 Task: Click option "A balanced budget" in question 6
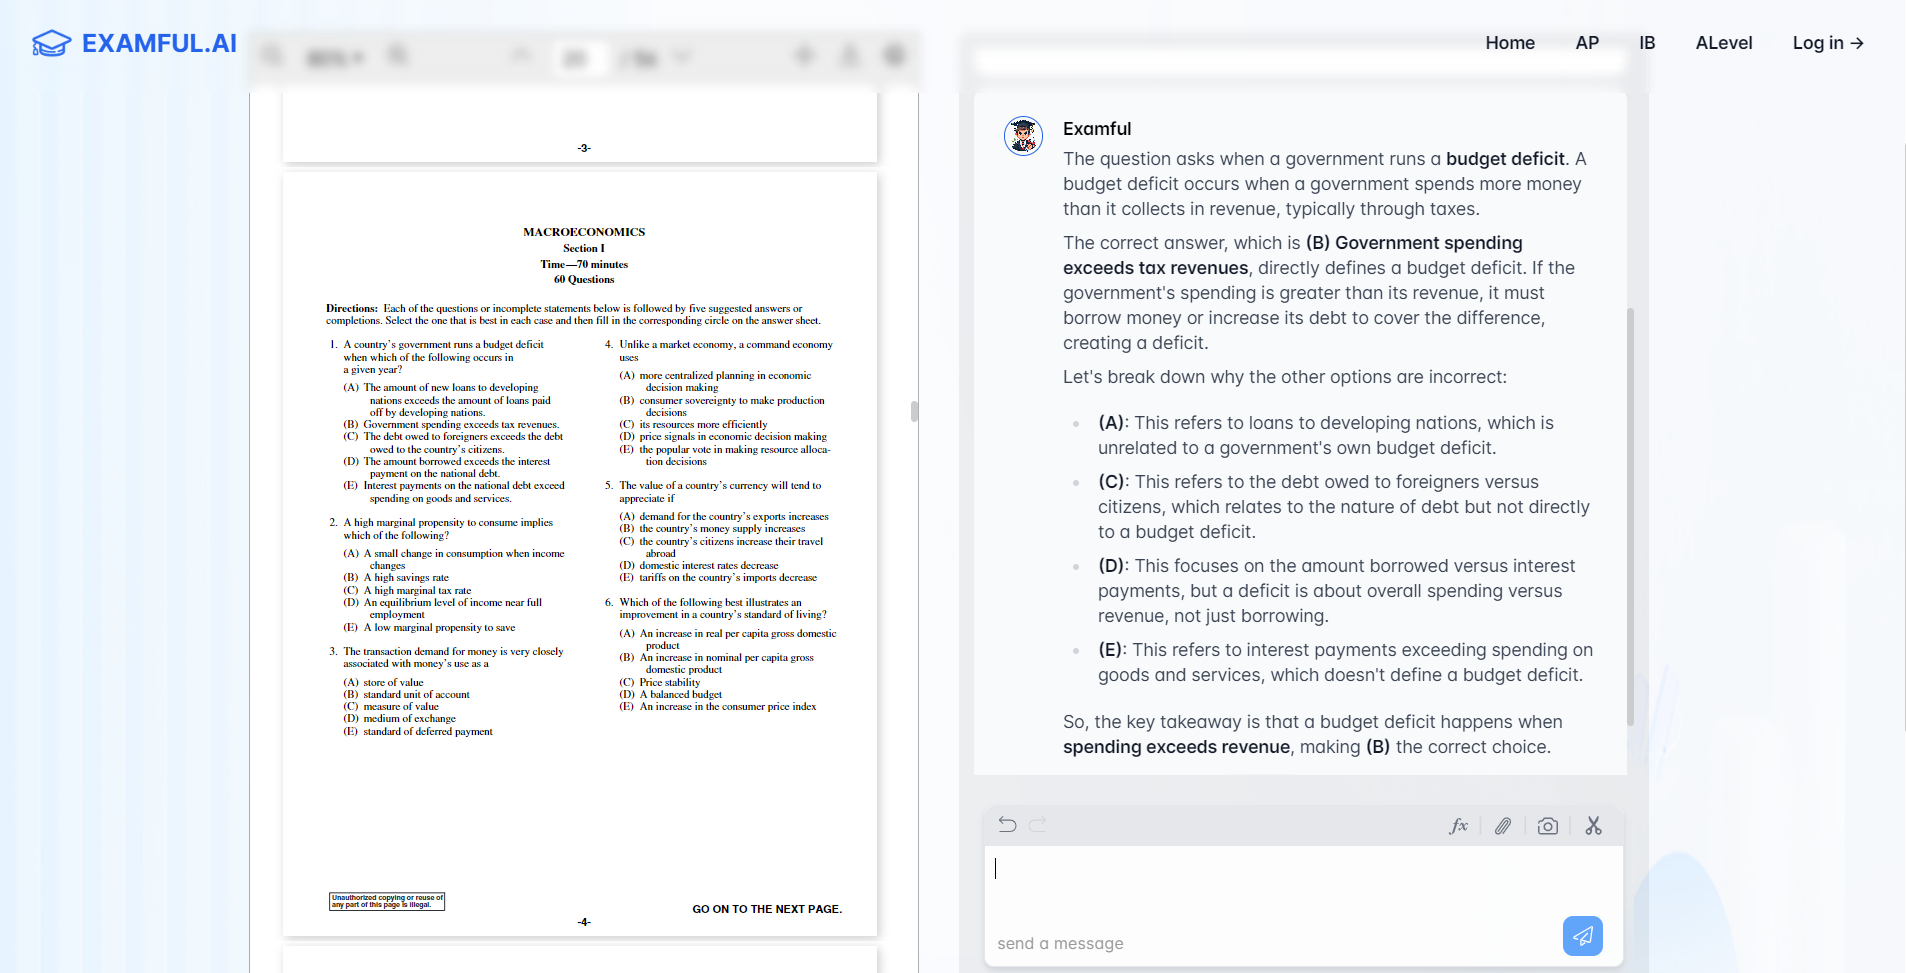pos(681,694)
